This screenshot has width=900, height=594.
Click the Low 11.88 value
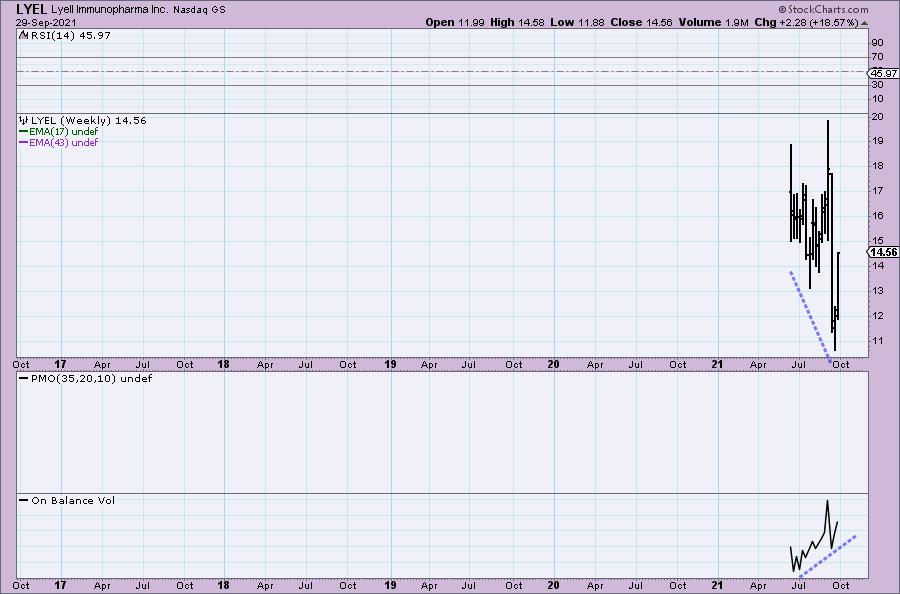tap(577, 22)
